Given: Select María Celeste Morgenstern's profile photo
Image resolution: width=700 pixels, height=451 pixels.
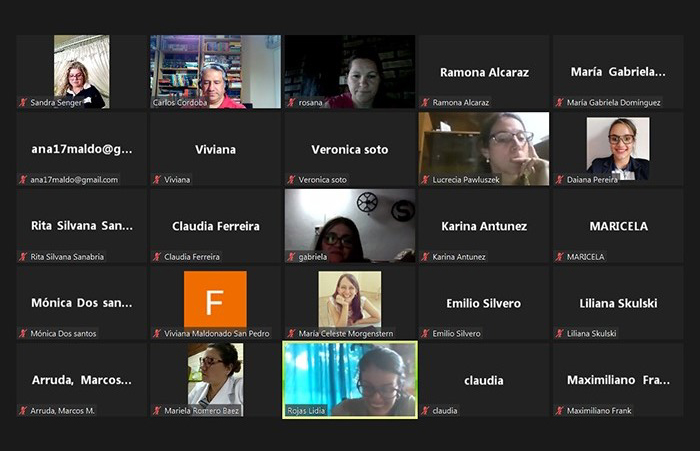Looking at the screenshot, I should click(x=350, y=299).
